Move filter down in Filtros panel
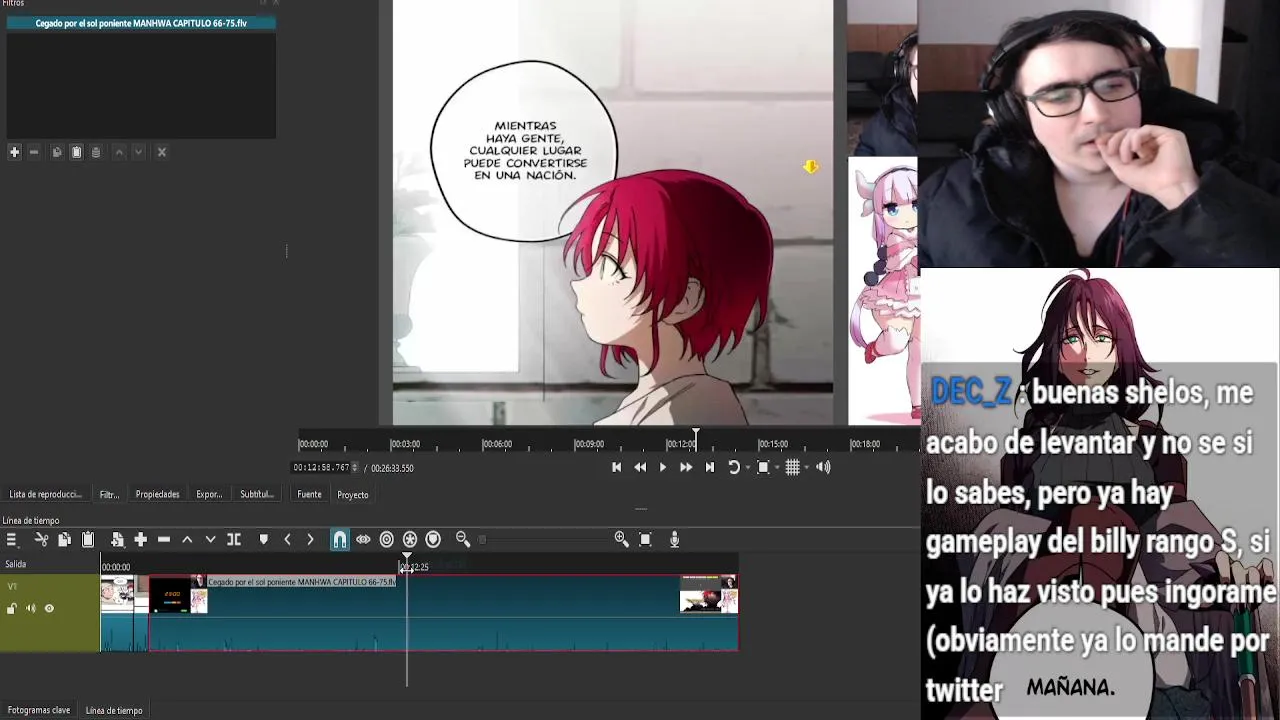This screenshot has width=1280, height=720. pos(138,152)
